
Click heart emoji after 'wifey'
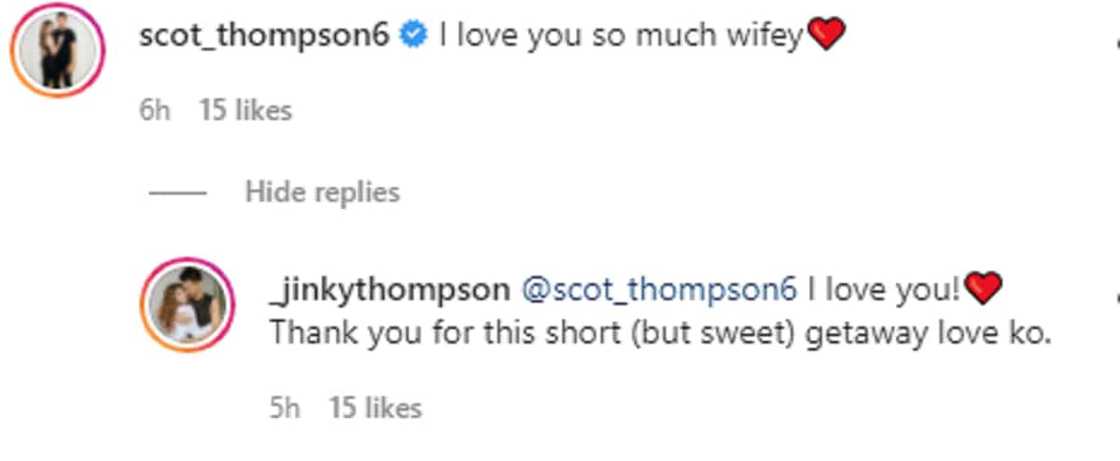point(825,37)
